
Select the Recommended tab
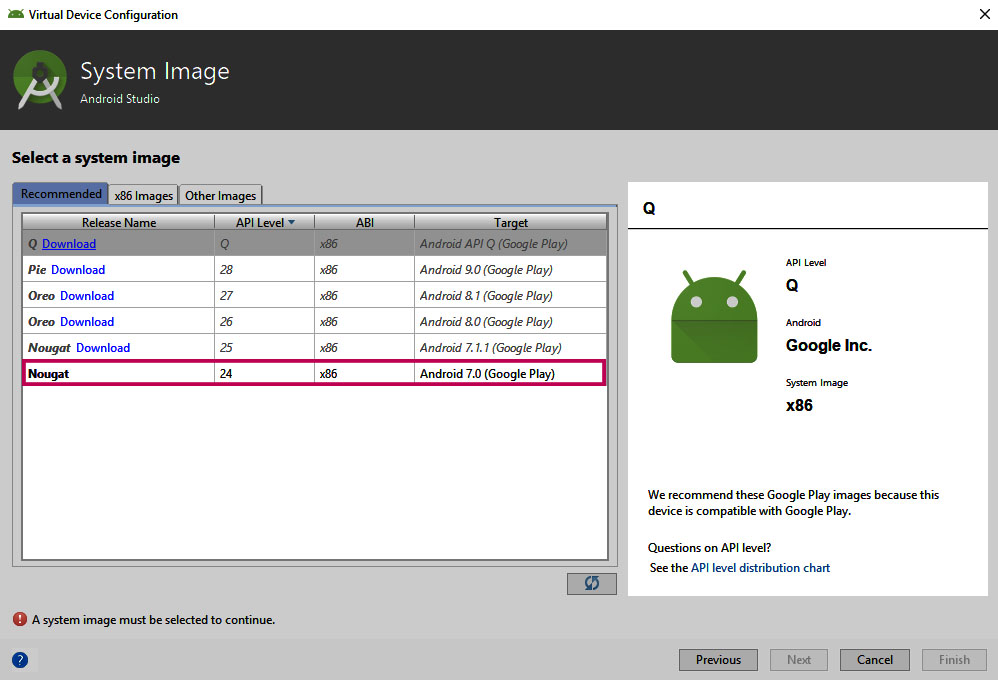tap(61, 194)
